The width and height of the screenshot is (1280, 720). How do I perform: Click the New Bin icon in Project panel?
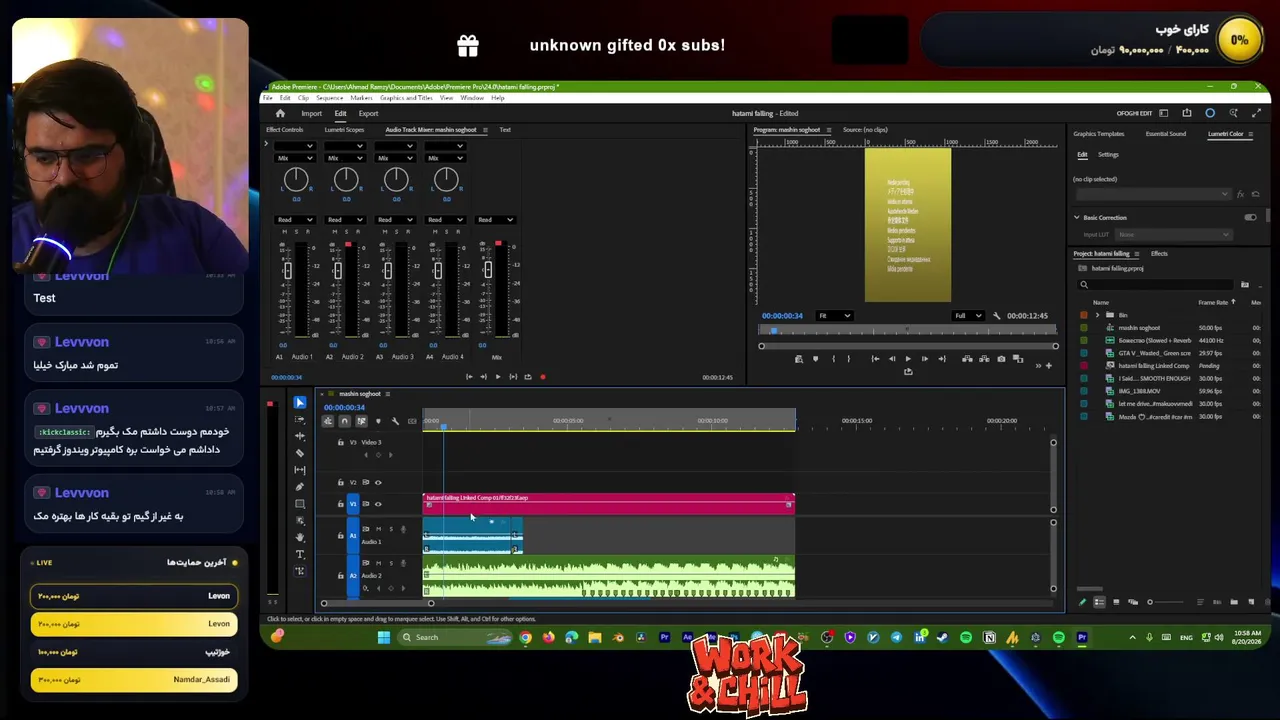point(1234,602)
